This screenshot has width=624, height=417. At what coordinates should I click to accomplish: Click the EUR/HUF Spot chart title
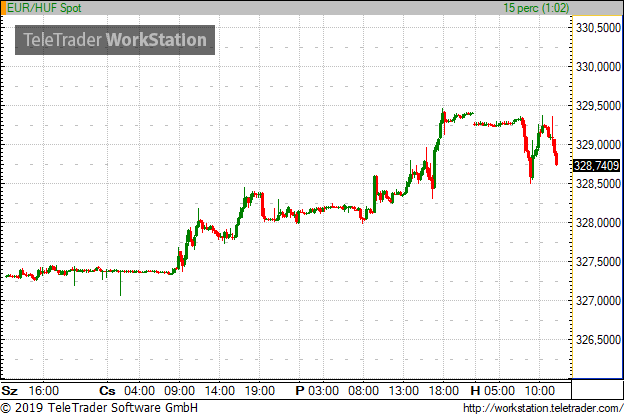44,8
